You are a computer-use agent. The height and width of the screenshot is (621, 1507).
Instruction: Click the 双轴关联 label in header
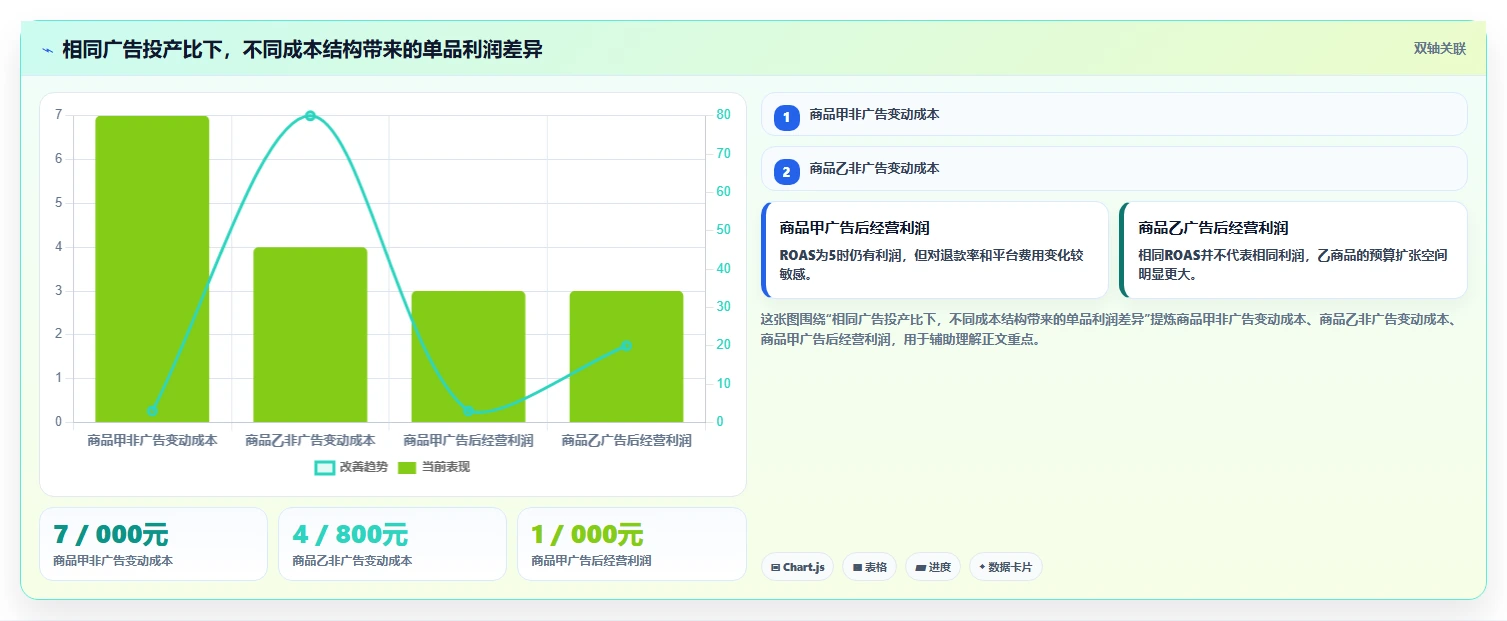tap(1439, 49)
